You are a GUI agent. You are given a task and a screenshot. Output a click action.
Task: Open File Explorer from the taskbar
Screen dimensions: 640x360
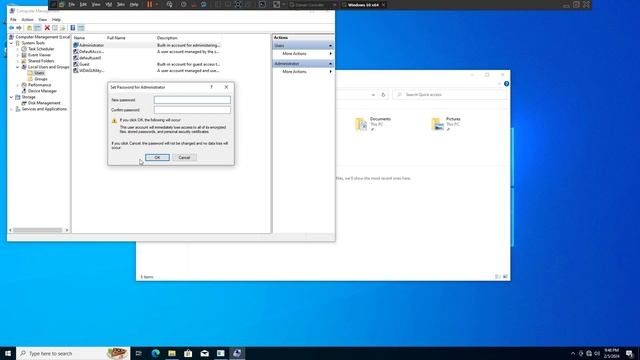[172, 353]
